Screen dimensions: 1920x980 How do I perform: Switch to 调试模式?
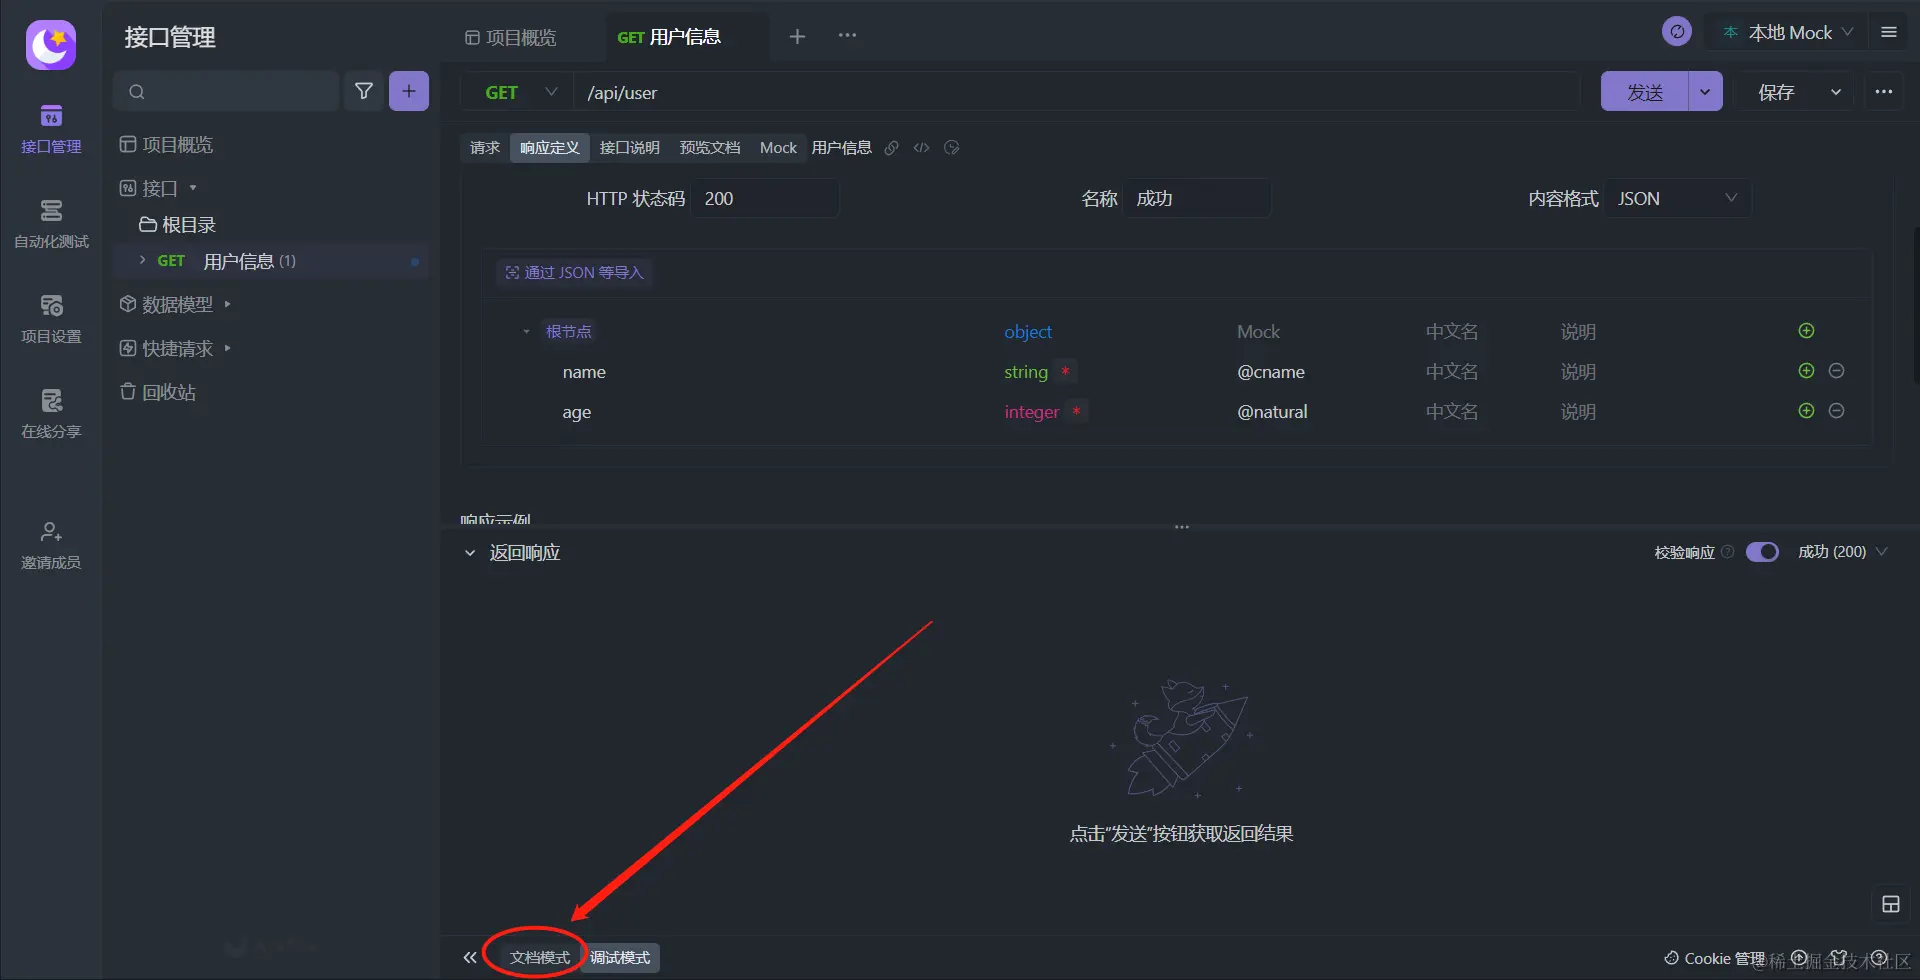pyautogui.click(x=620, y=958)
